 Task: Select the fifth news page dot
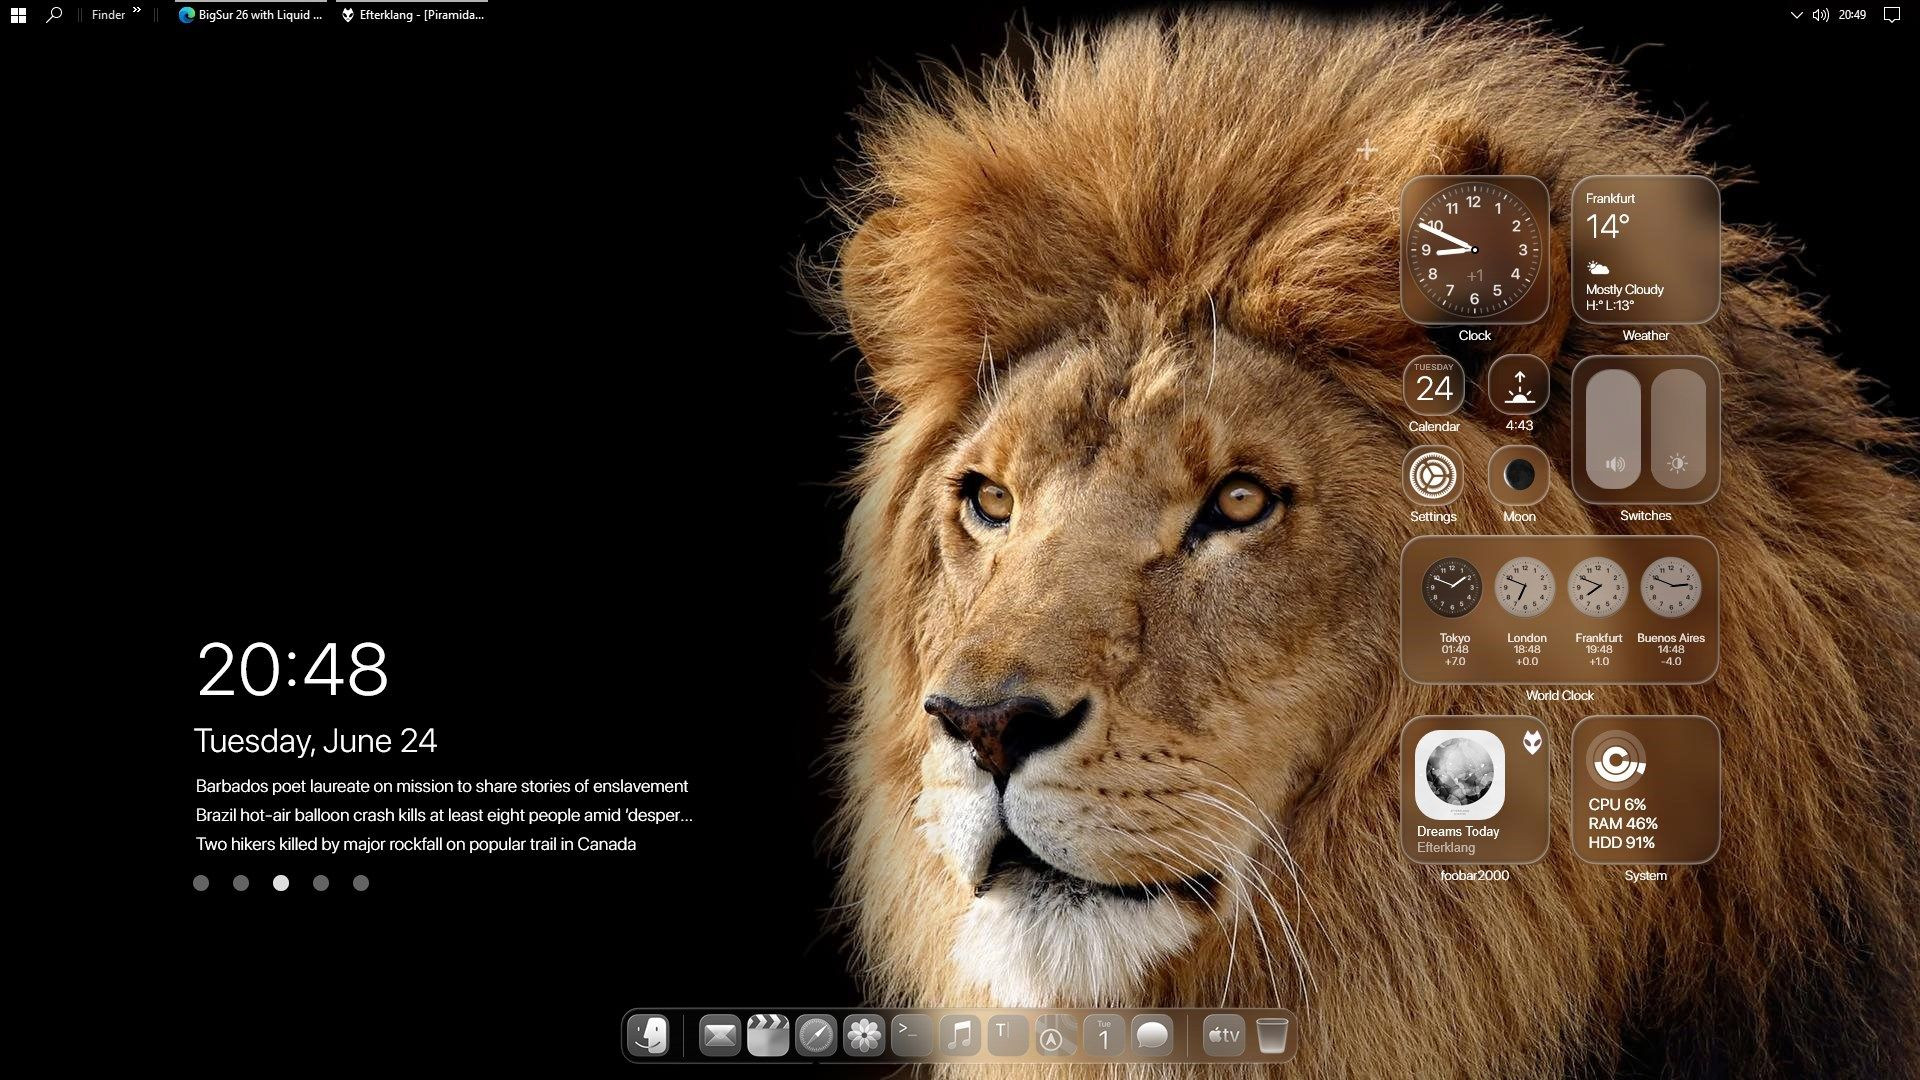pos(361,883)
